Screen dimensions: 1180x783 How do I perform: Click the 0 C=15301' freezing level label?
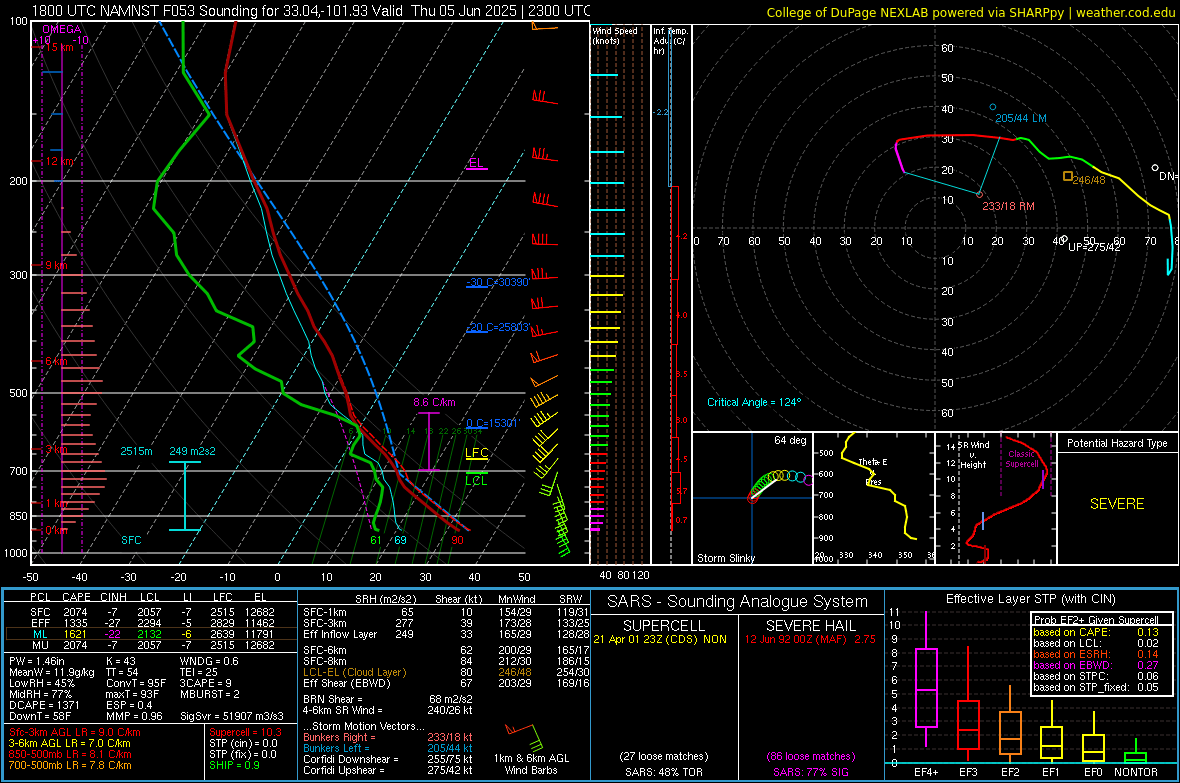(x=492, y=423)
